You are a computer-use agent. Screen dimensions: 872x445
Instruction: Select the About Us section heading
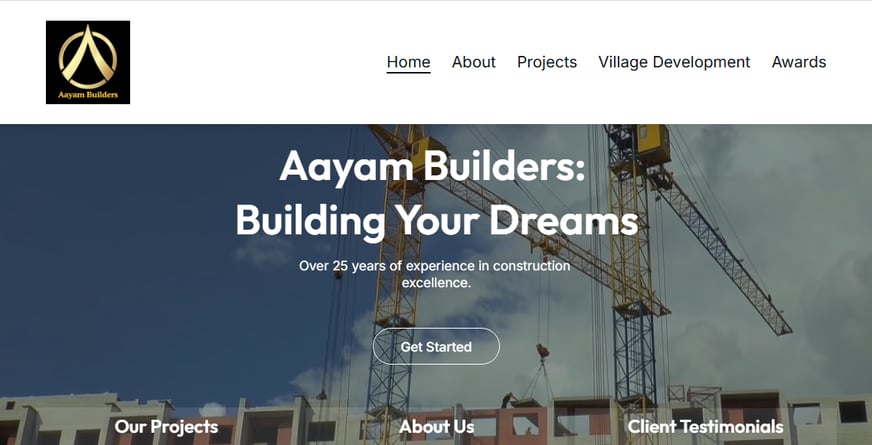437,427
